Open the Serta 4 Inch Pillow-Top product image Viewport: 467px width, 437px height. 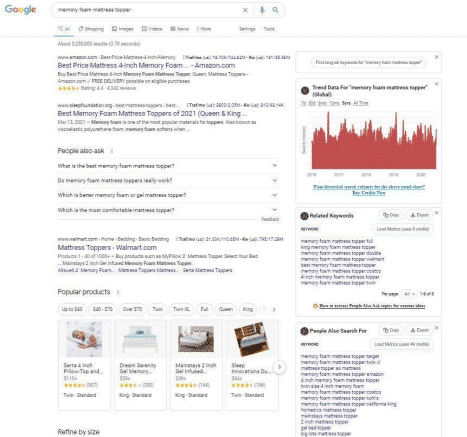(x=84, y=339)
